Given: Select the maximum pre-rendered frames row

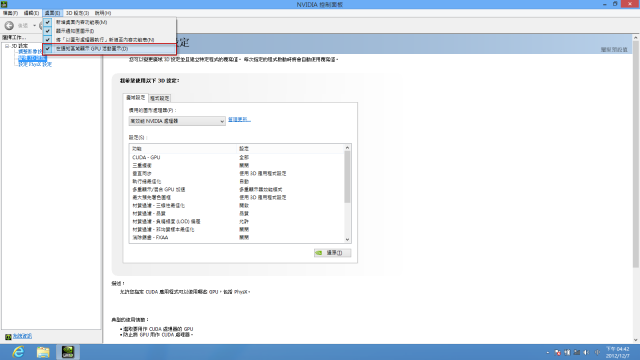Looking at the screenshot, I should (237, 197).
